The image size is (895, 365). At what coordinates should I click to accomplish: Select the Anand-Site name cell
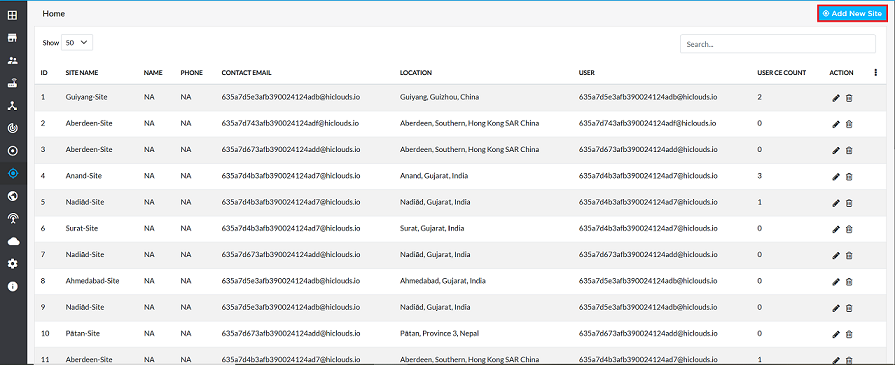point(84,176)
